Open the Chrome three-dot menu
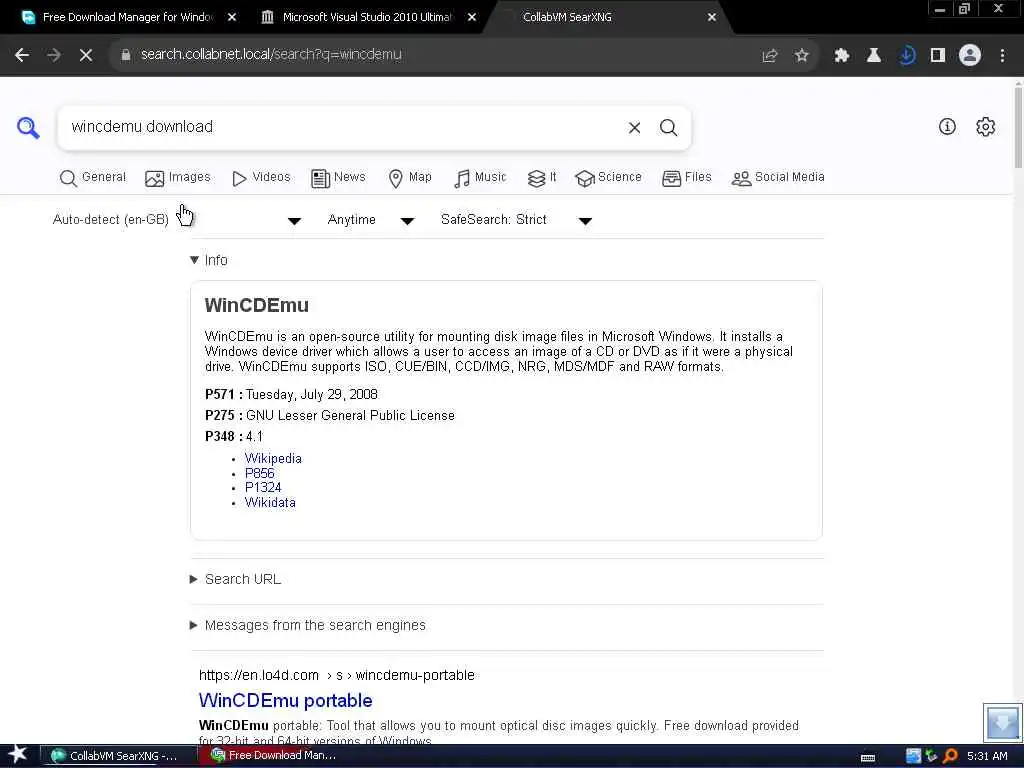 (1002, 56)
